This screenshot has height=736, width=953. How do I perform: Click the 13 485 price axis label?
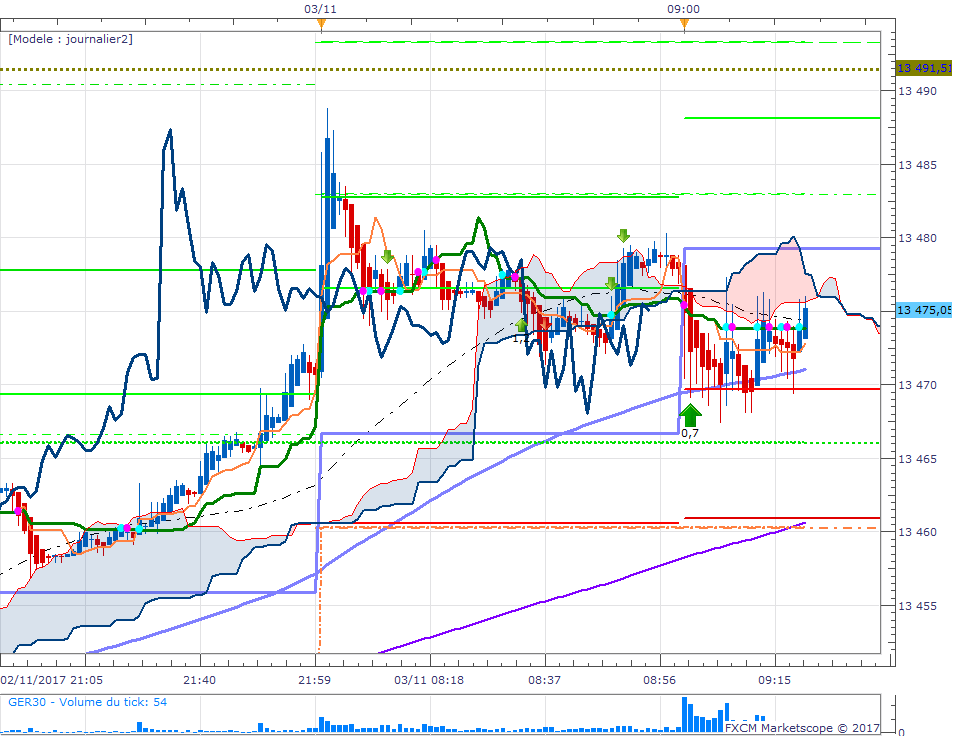[x=917, y=165]
